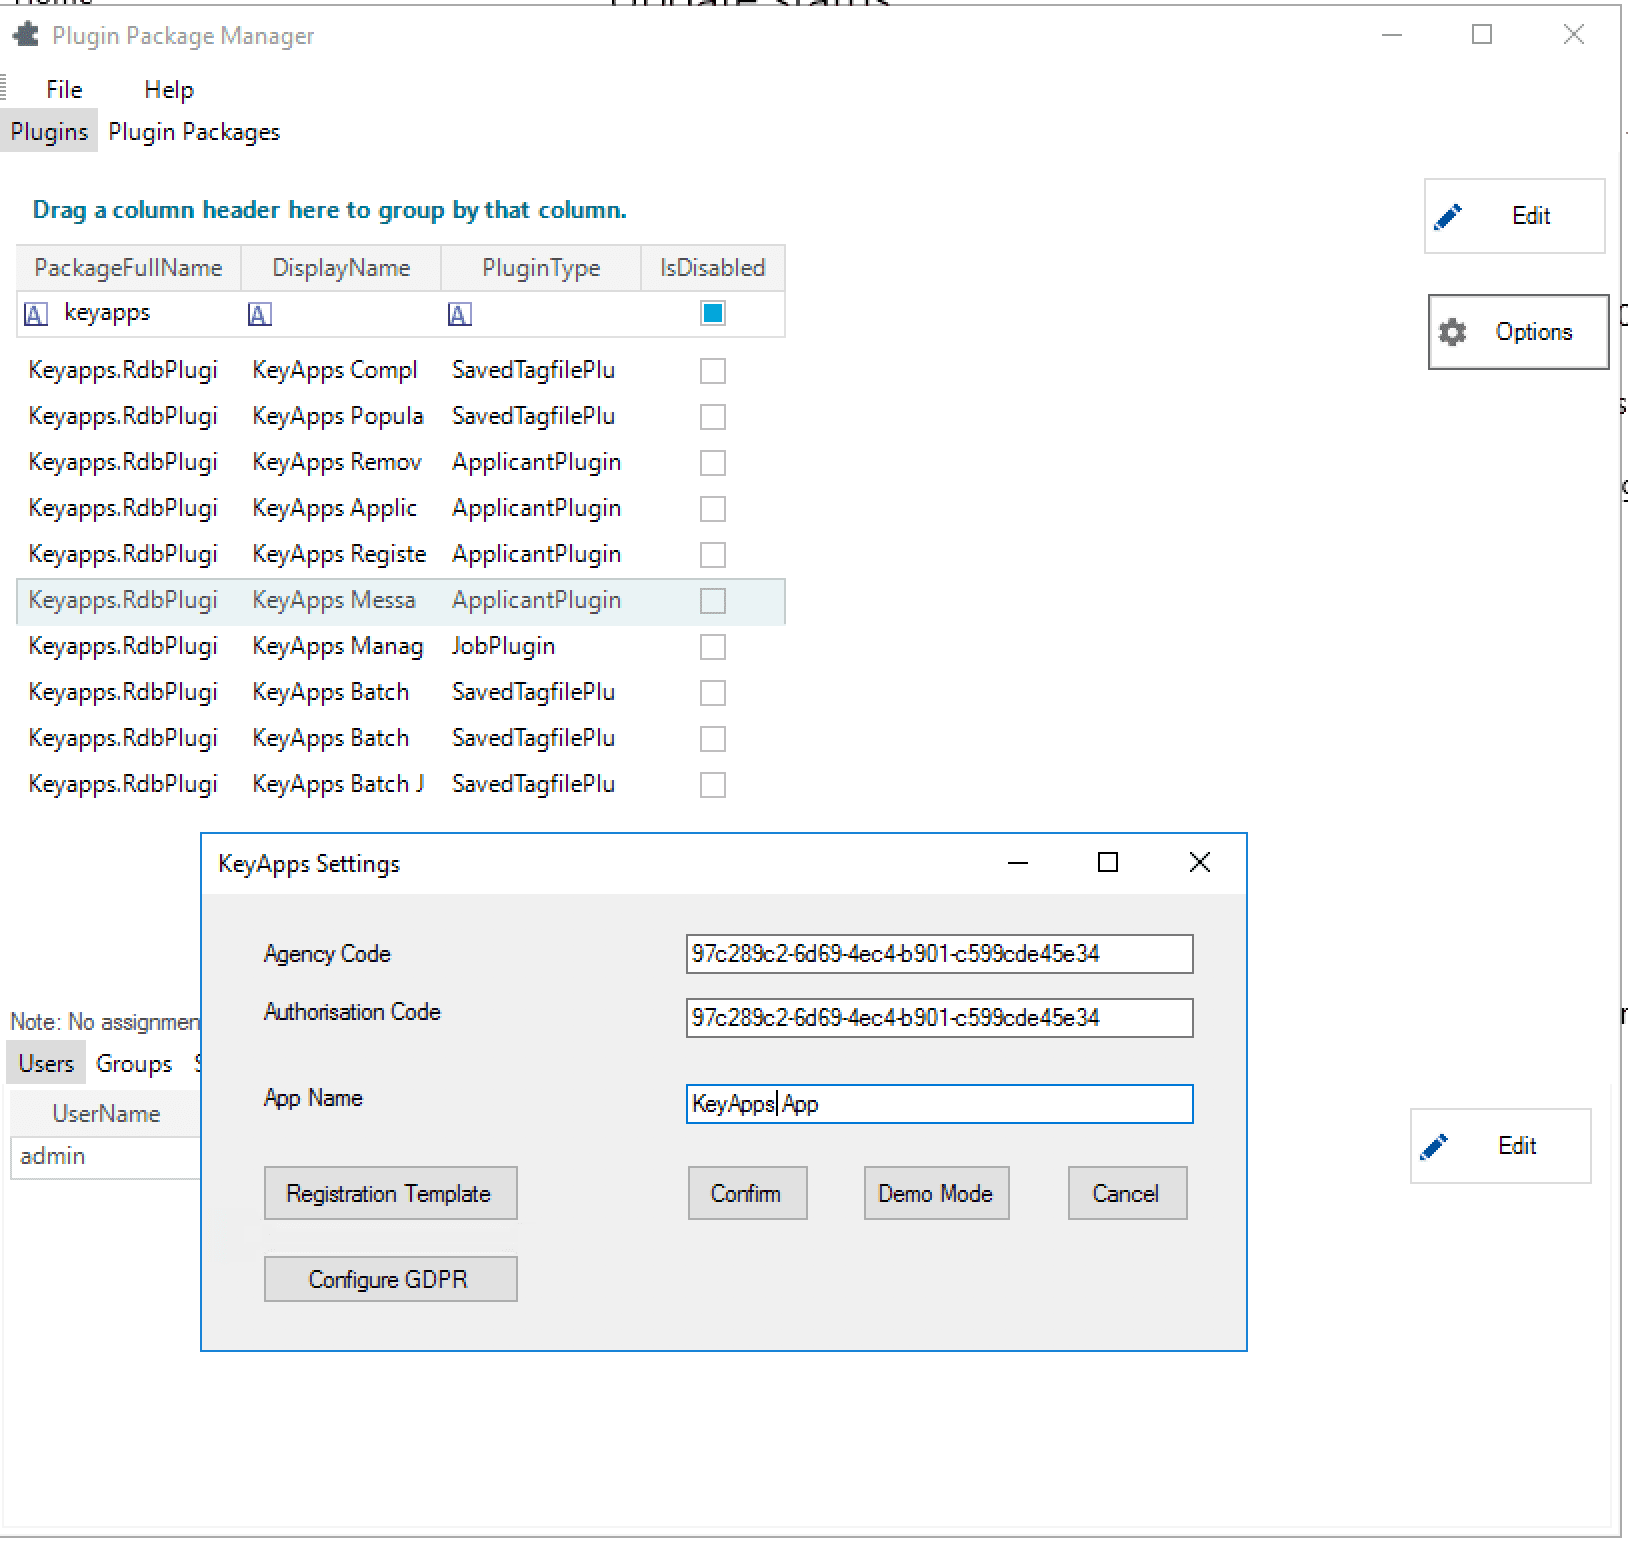Focus the Agency Code field
The width and height of the screenshot is (1628, 1542).
[x=939, y=954]
